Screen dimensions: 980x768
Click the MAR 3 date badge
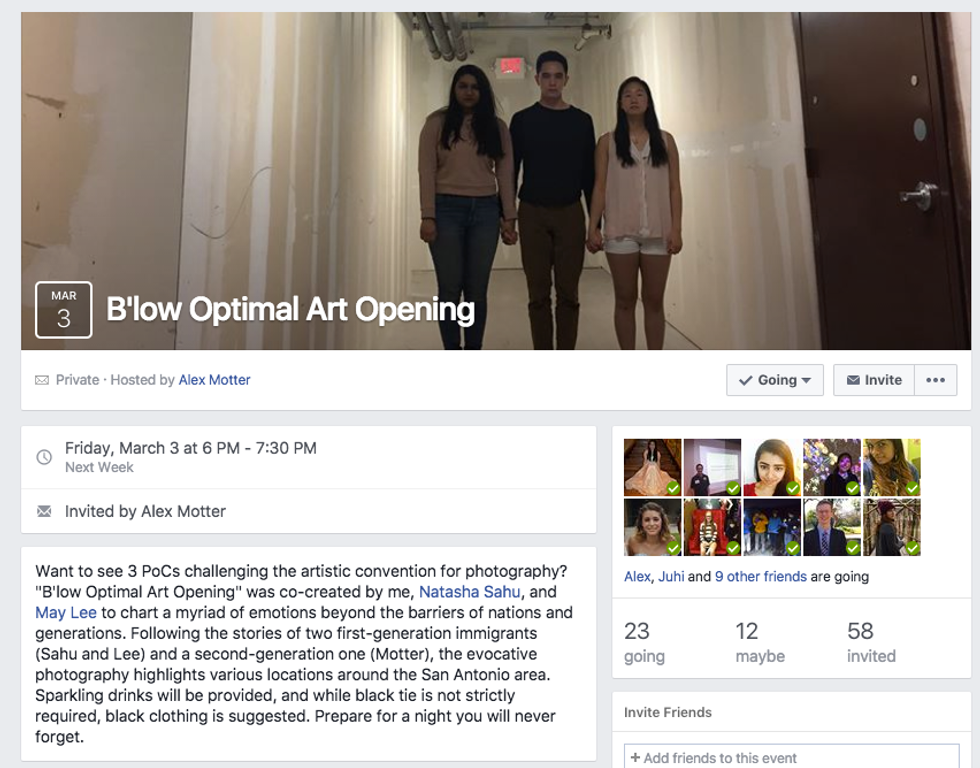[x=64, y=310]
